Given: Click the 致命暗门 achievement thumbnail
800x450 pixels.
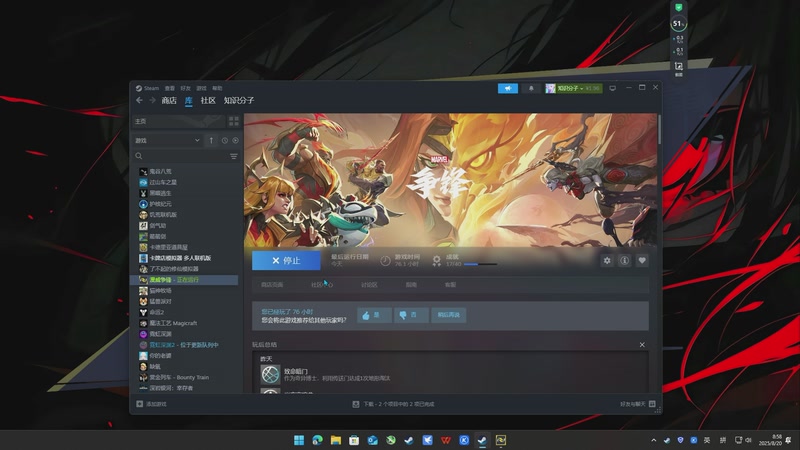Looking at the screenshot, I should pos(270,374).
